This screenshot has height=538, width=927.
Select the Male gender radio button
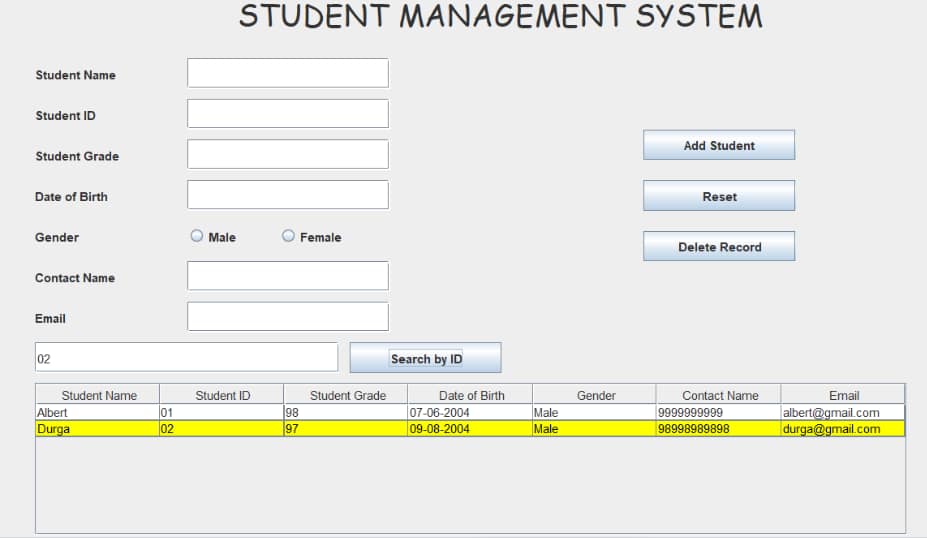197,237
